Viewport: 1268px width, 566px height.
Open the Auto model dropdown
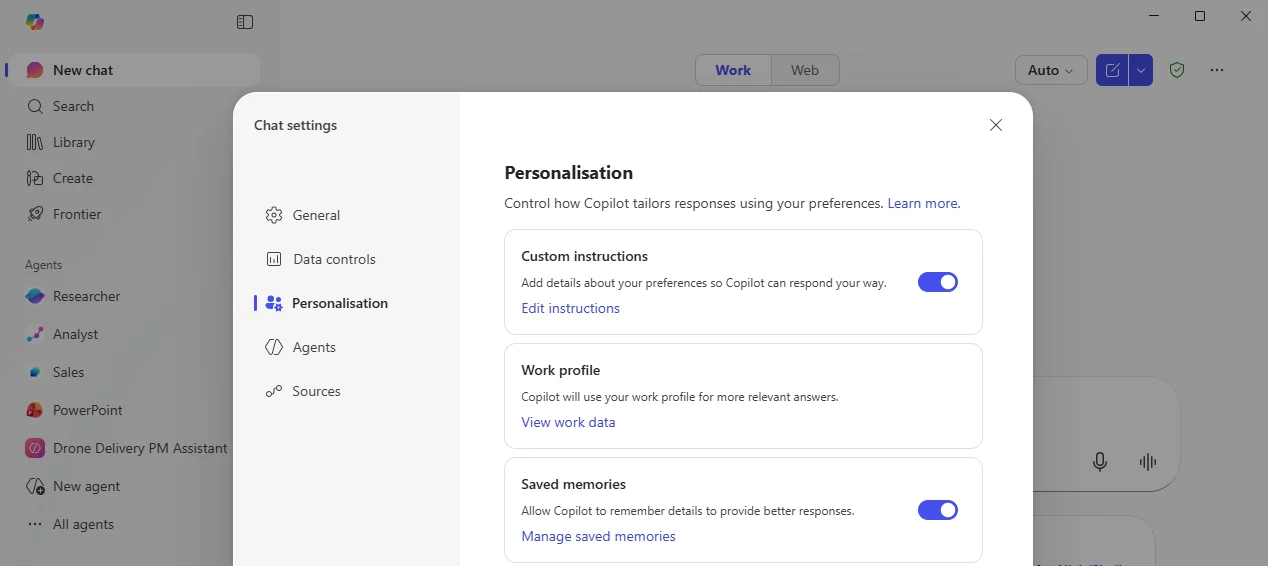pyautogui.click(x=1051, y=70)
